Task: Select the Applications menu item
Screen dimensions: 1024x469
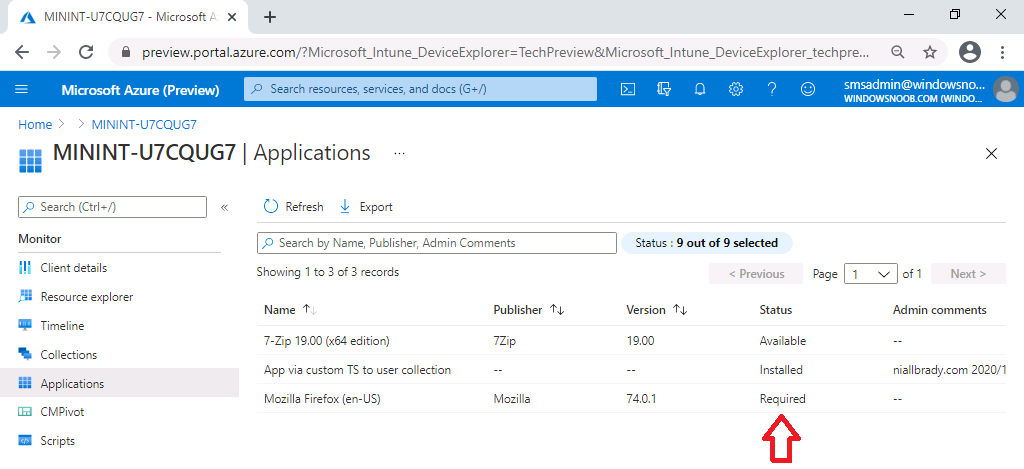Action: coord(120,383)
